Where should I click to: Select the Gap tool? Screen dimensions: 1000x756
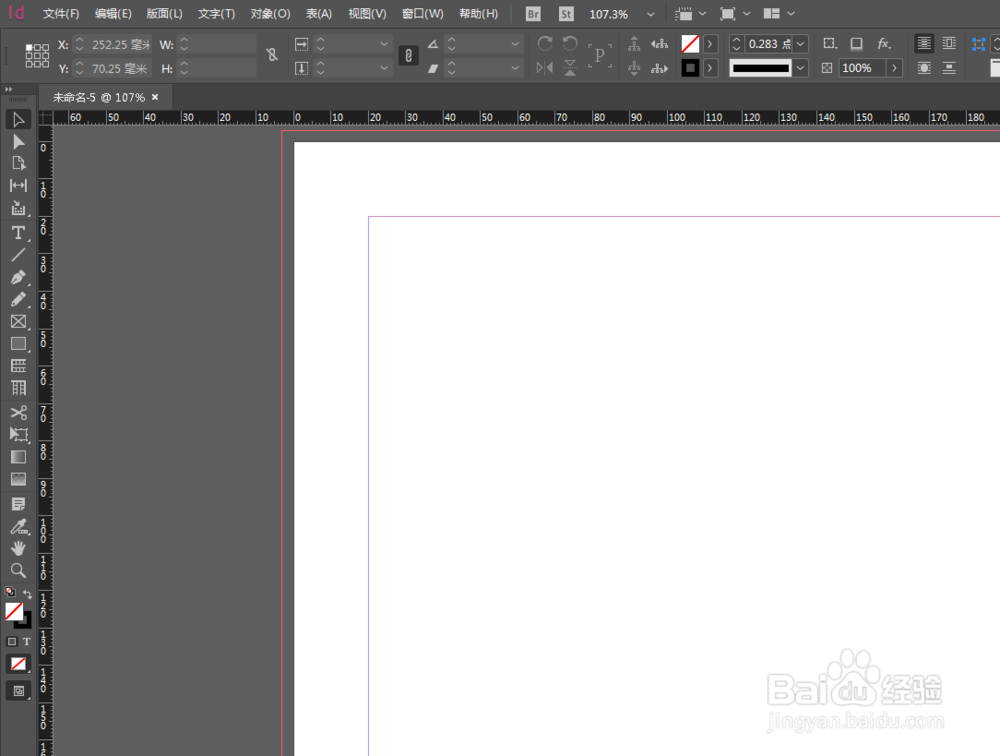pyautogui.click(x=18, y=186)
